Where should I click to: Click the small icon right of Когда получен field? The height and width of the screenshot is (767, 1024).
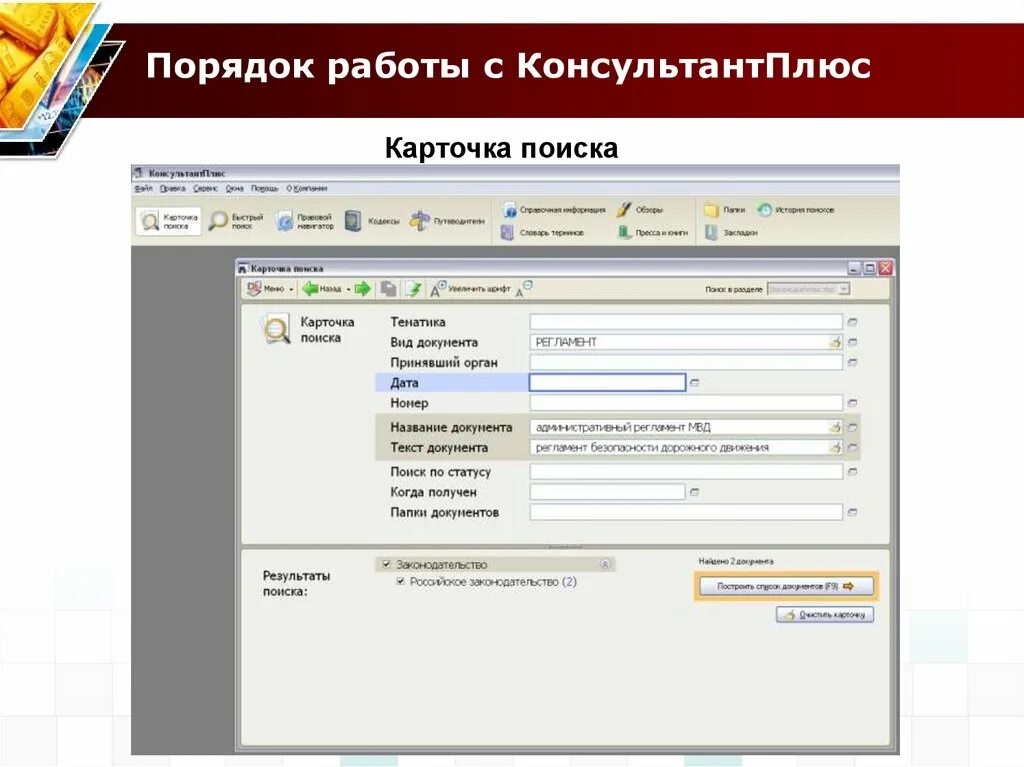coord(694,492)
